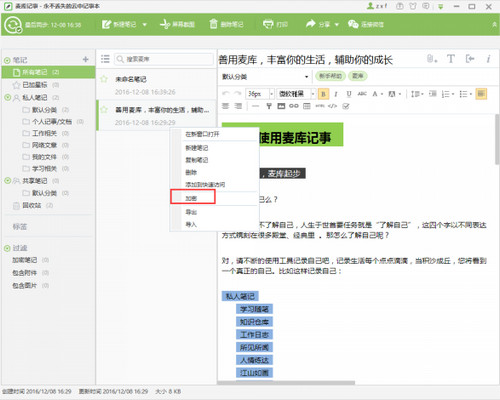500x400 pixels.
Task: Click the 麦库 tag pill
Action: 358,76
